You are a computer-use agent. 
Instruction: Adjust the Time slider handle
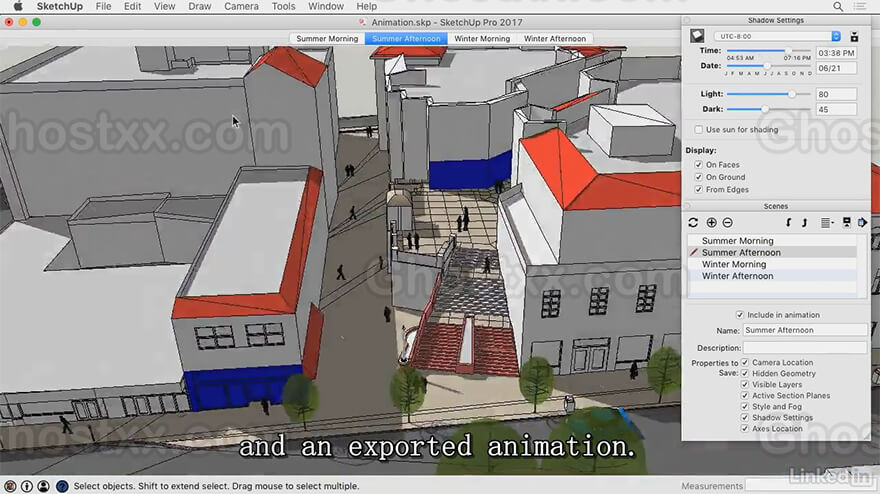click(787, 51)
